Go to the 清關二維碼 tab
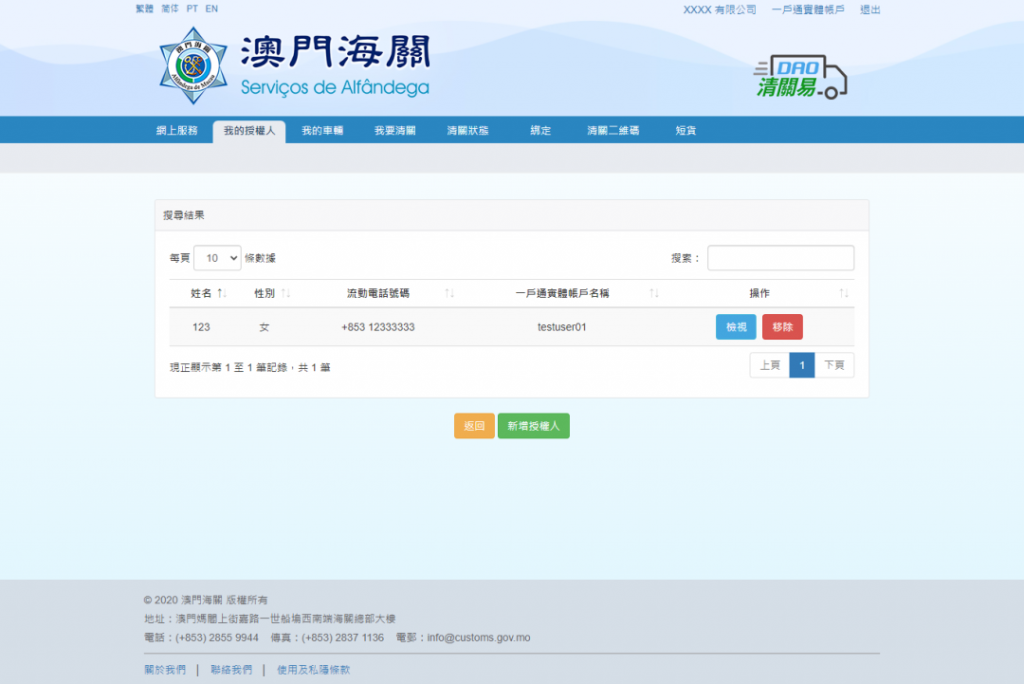Screen dimensions: 1024x684 [613, 131]
